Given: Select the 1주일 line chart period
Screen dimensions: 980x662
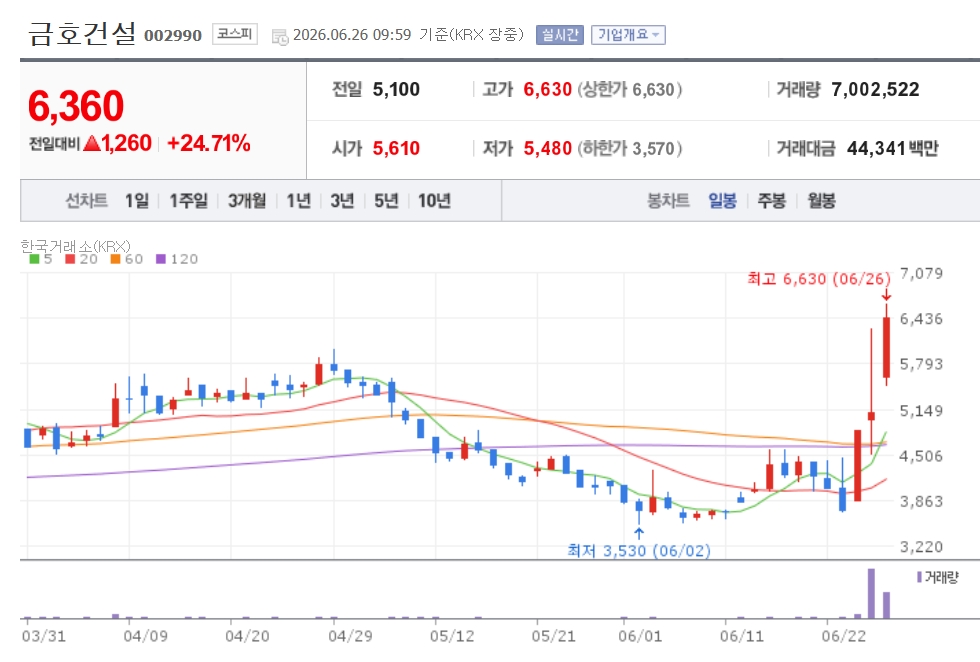Looking at the screenshot, I should [188, 201].
